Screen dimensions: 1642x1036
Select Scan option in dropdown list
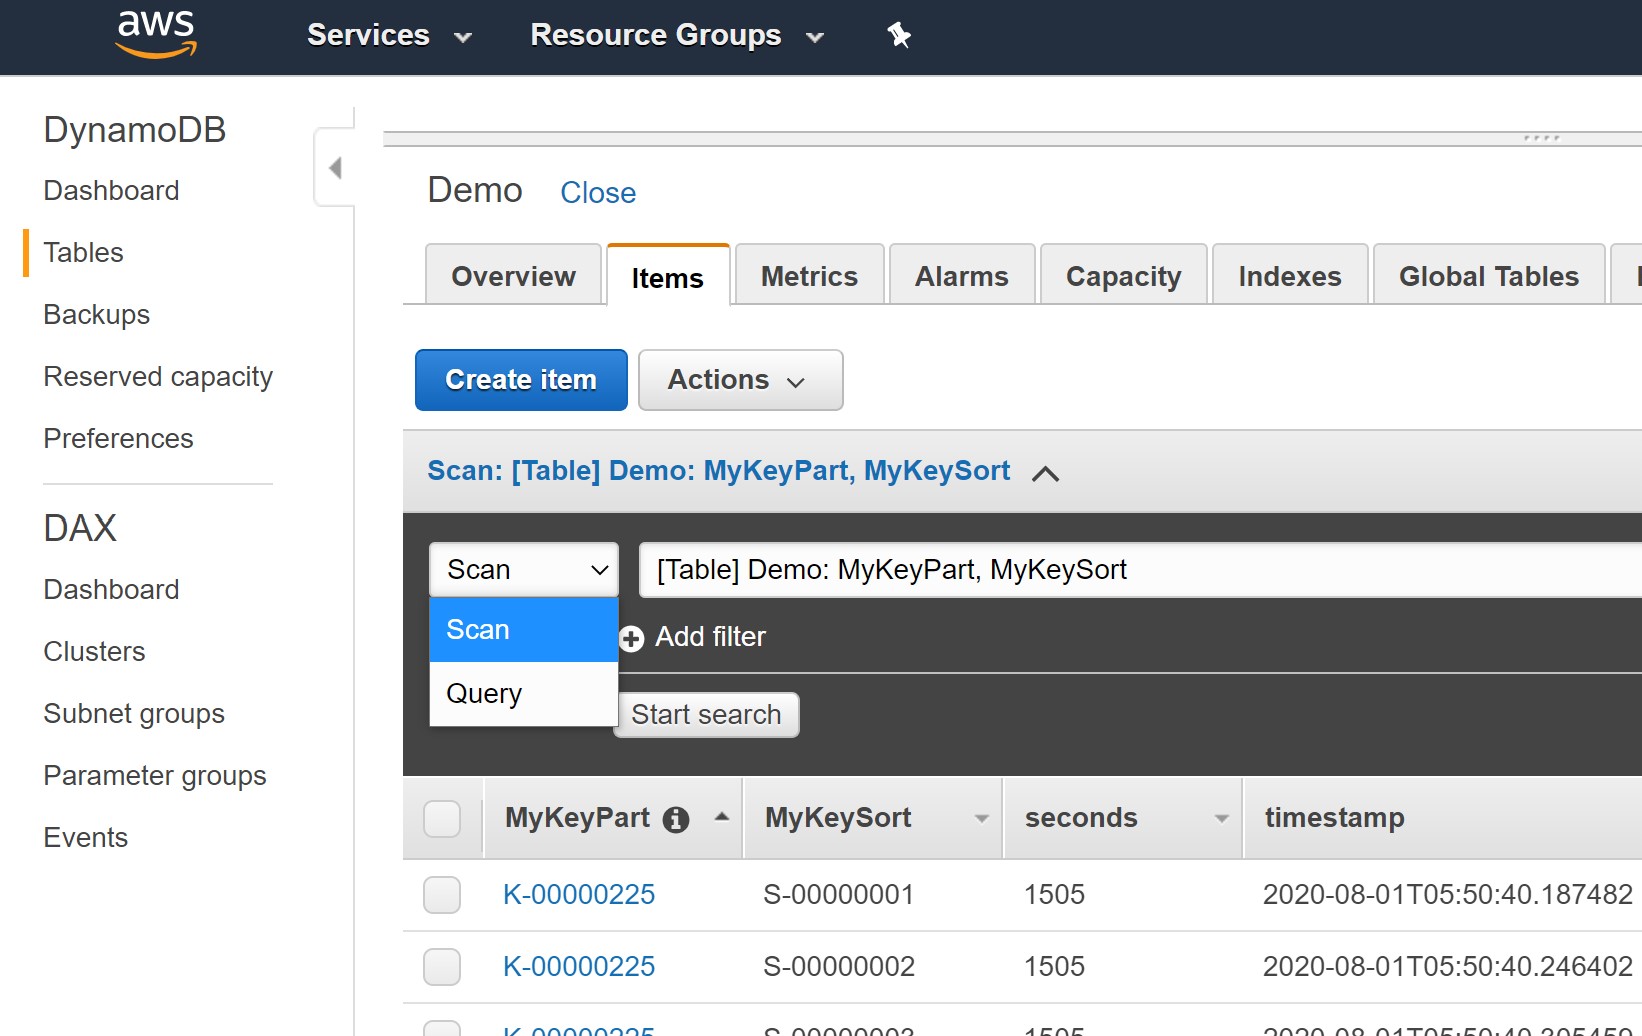click(x=524, y=630)
